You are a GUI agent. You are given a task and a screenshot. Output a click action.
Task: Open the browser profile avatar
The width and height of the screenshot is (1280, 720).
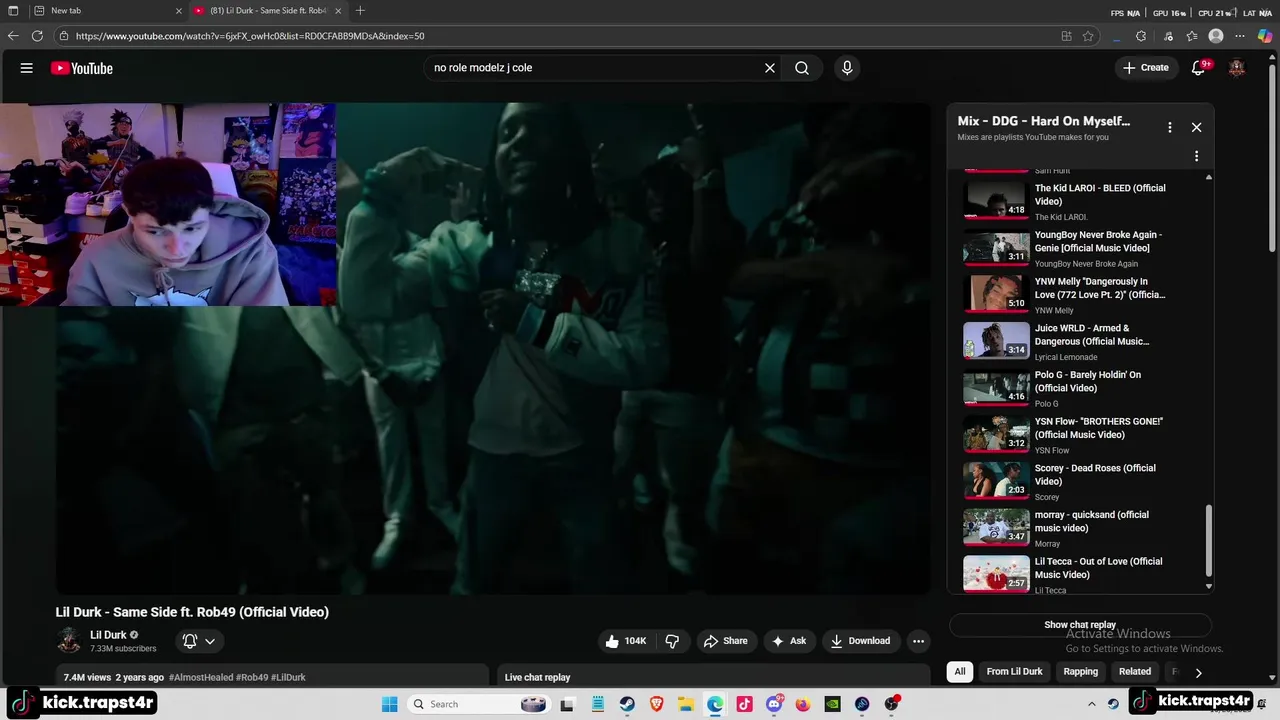1216,36
